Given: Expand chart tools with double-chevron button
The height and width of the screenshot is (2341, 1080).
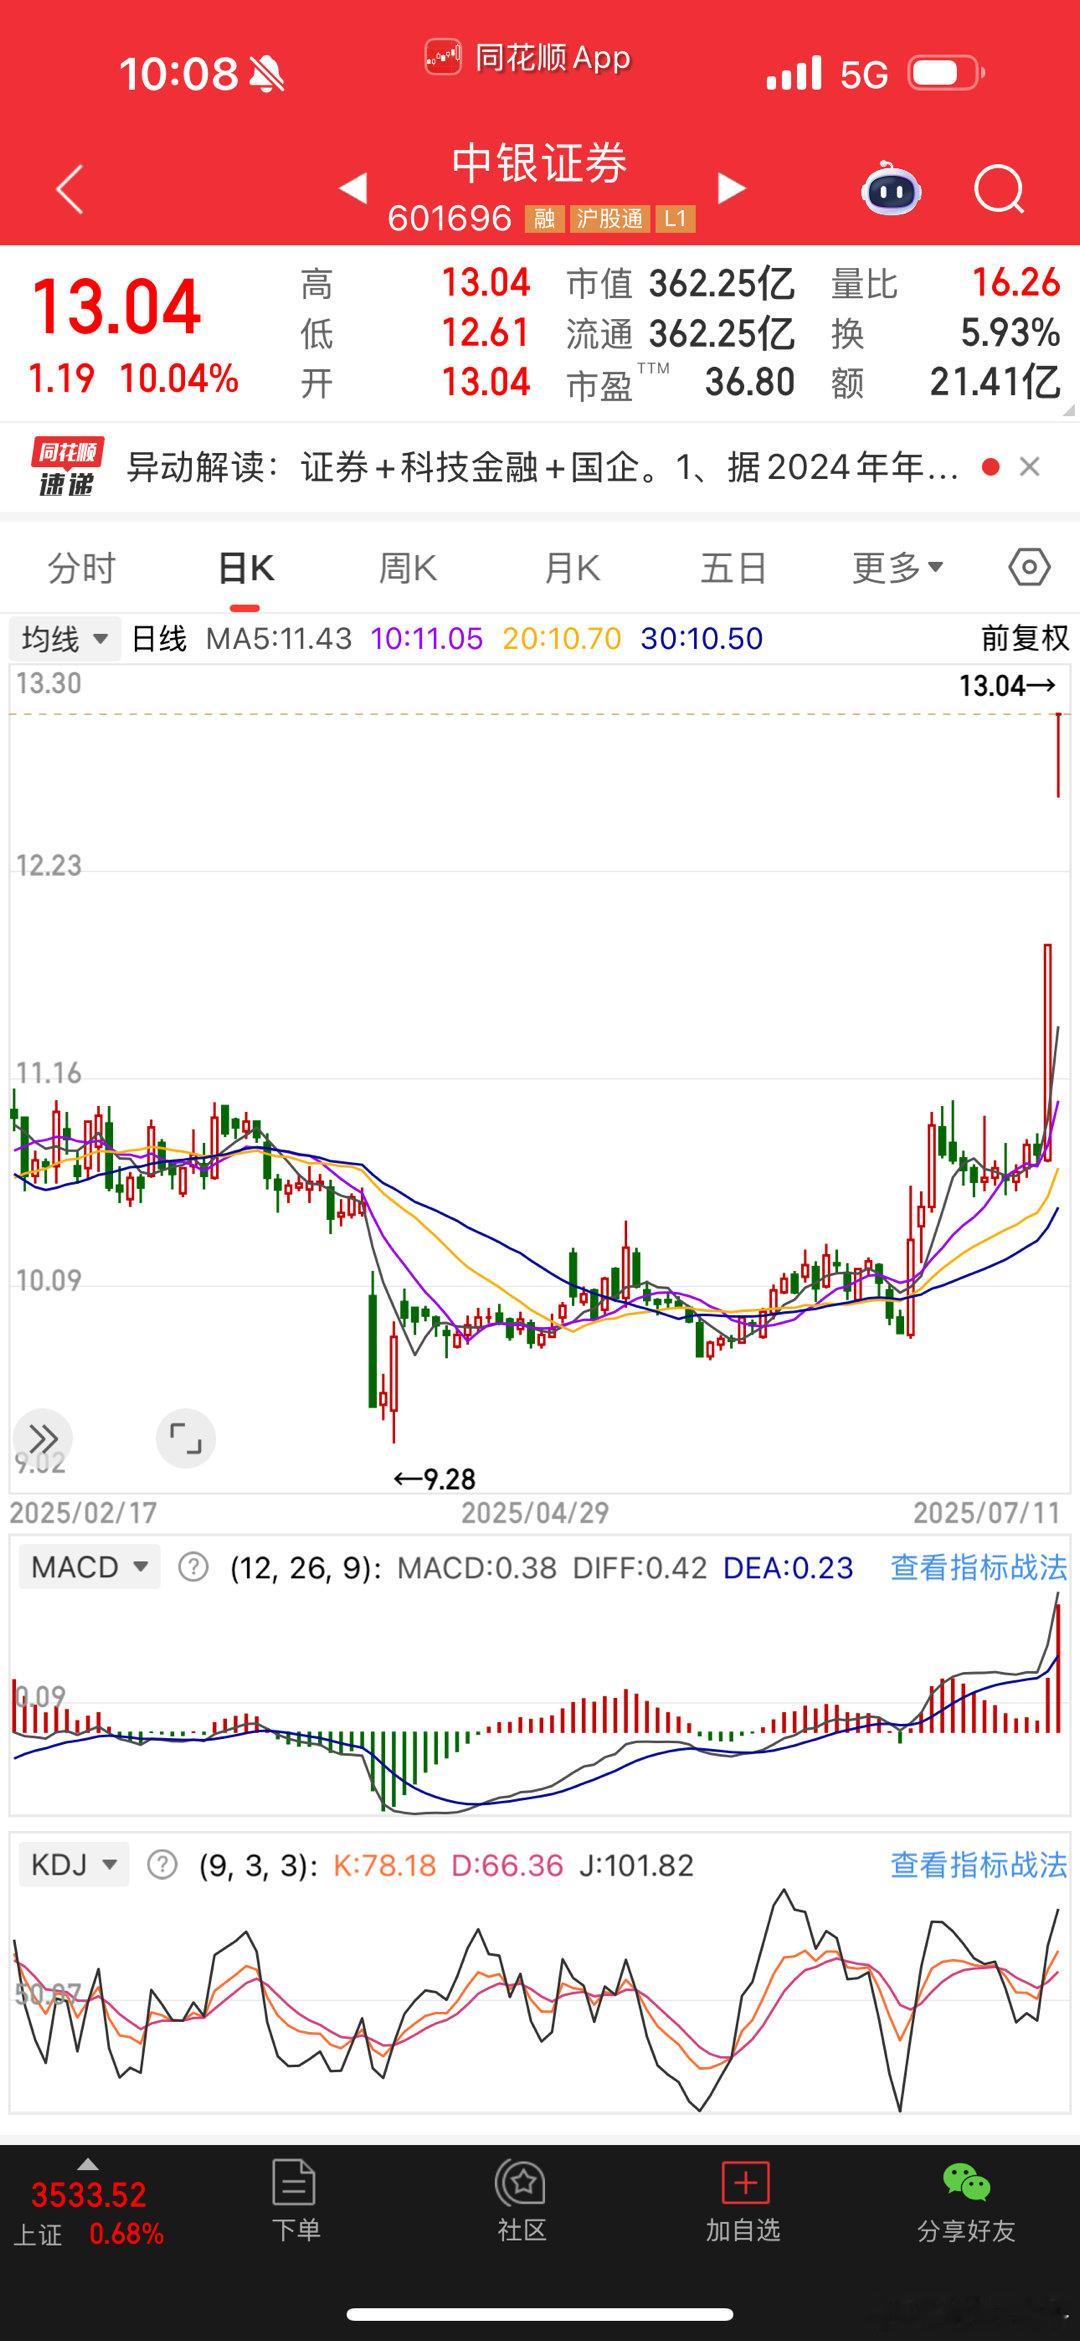Looking at the screenshot, I should point(43,1439).
